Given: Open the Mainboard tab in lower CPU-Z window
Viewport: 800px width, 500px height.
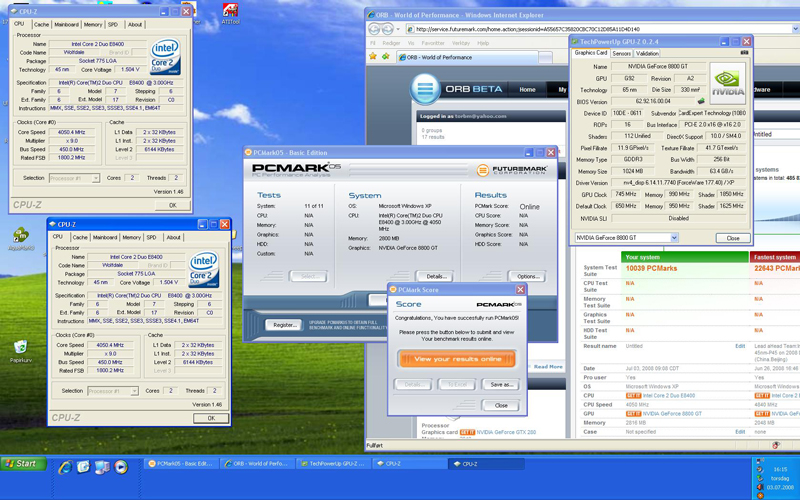Looking at the screenshot, I should click(105, 237).
